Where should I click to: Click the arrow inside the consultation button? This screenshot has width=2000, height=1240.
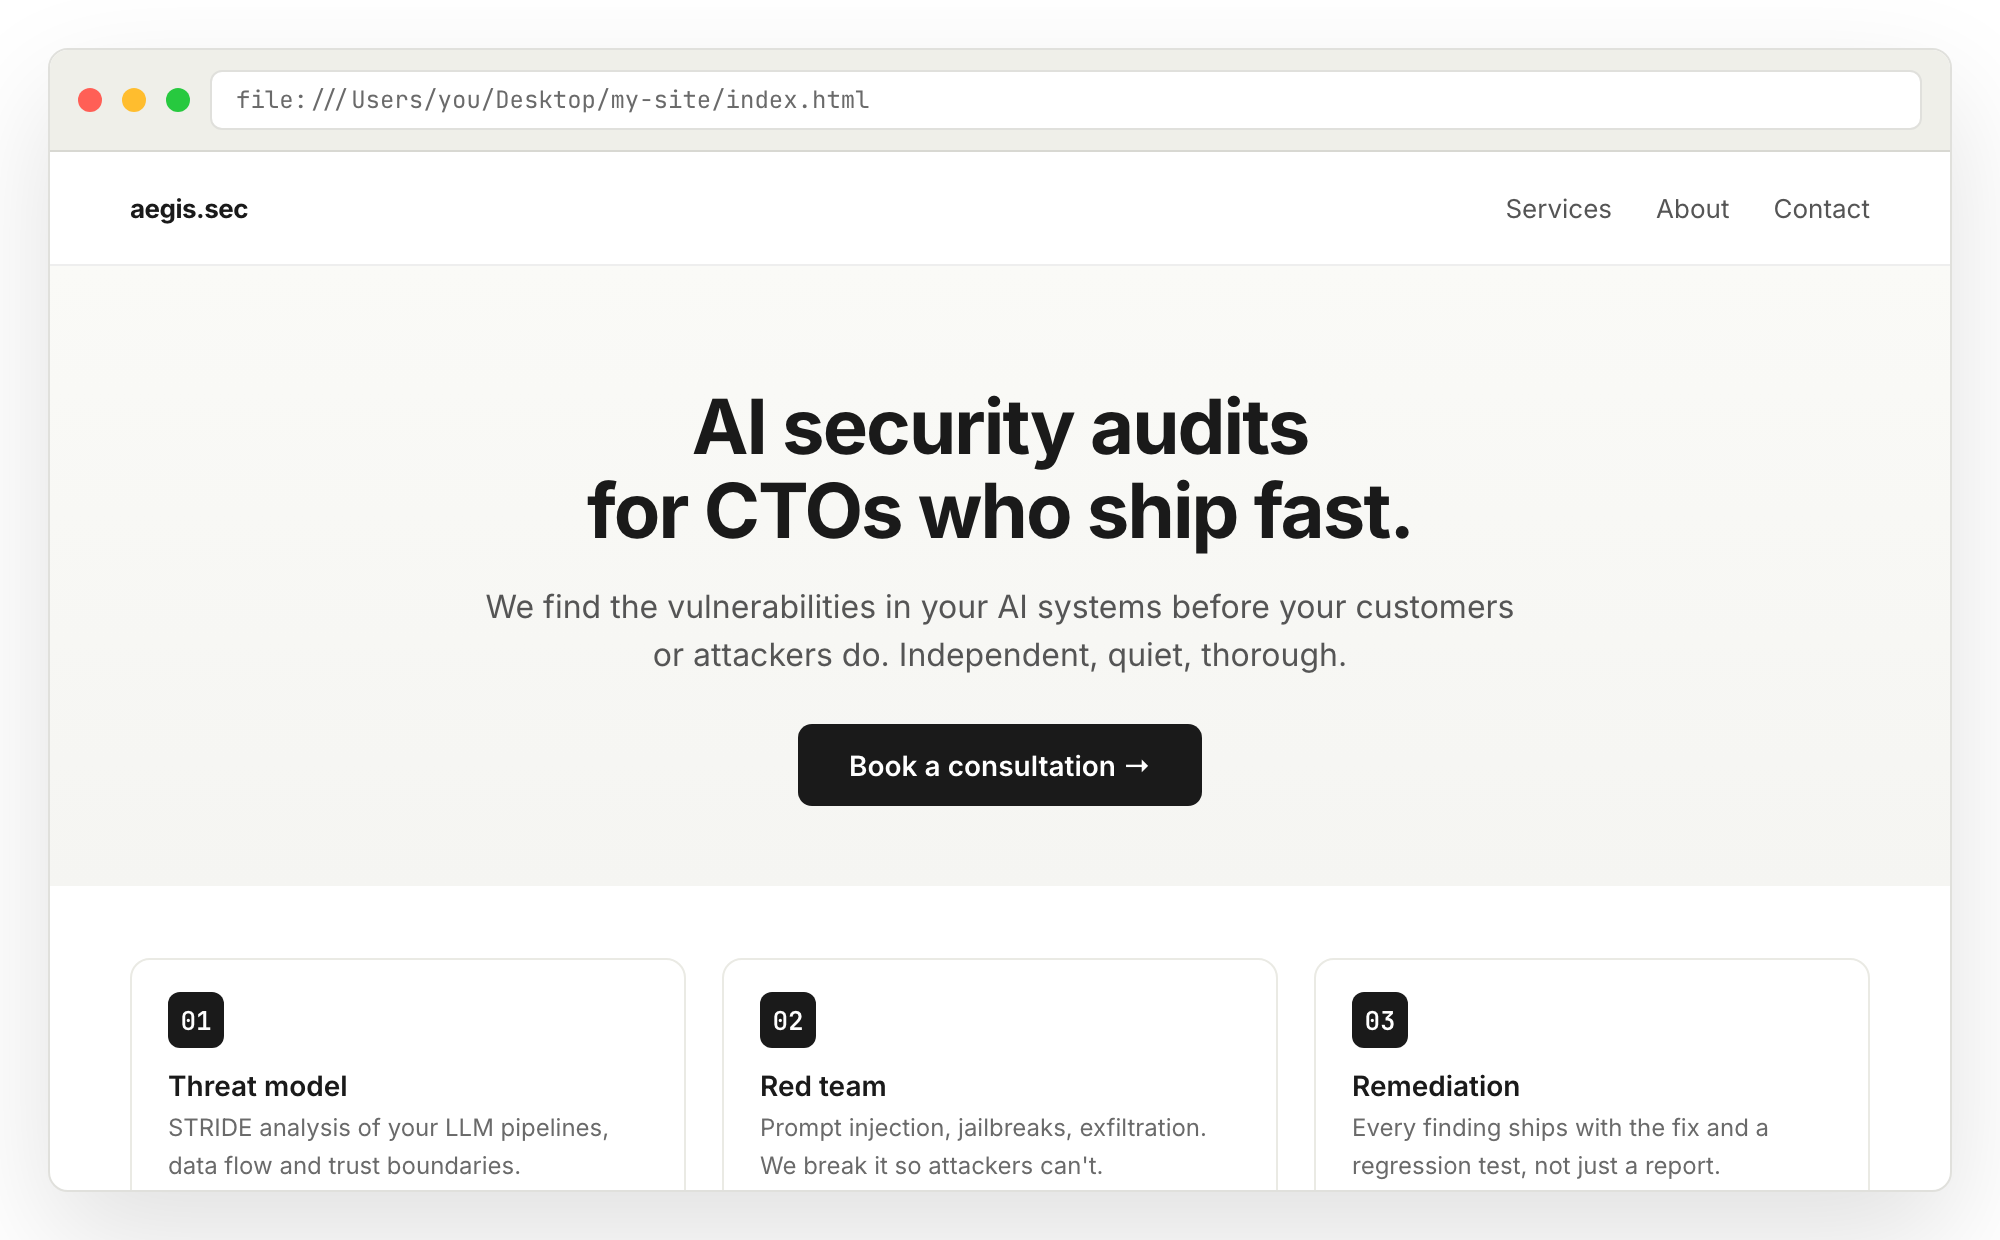tap(1137, 765)
